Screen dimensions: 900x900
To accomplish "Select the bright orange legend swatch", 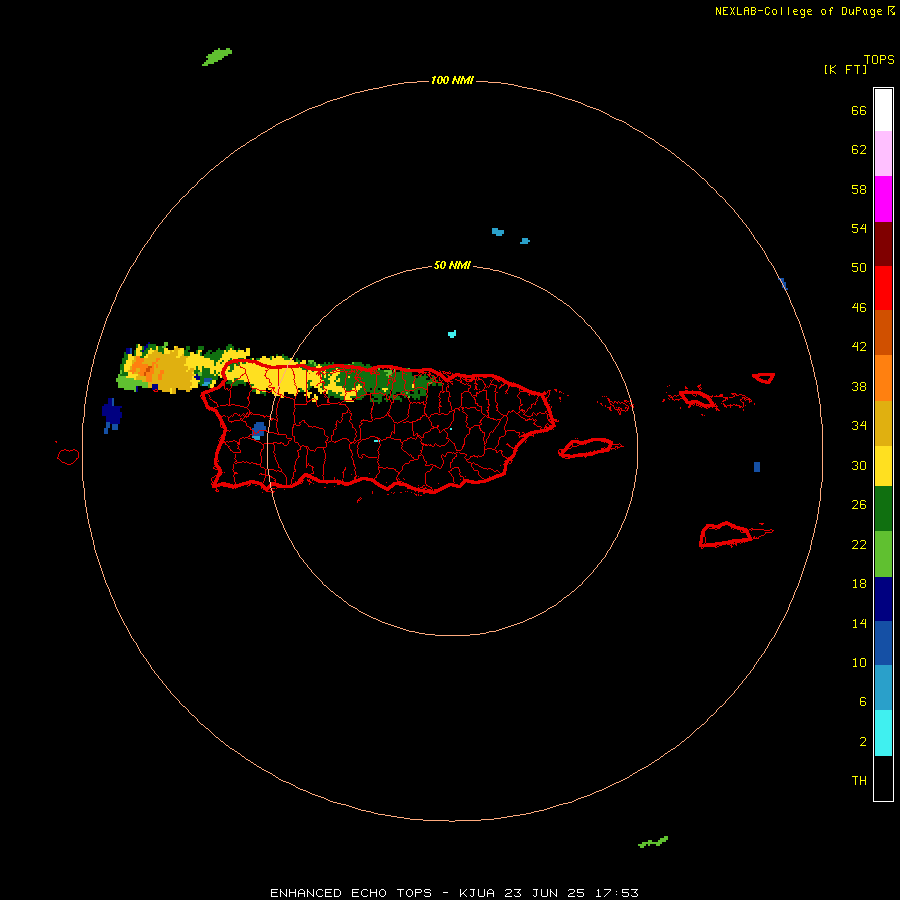I will [883, 377].
